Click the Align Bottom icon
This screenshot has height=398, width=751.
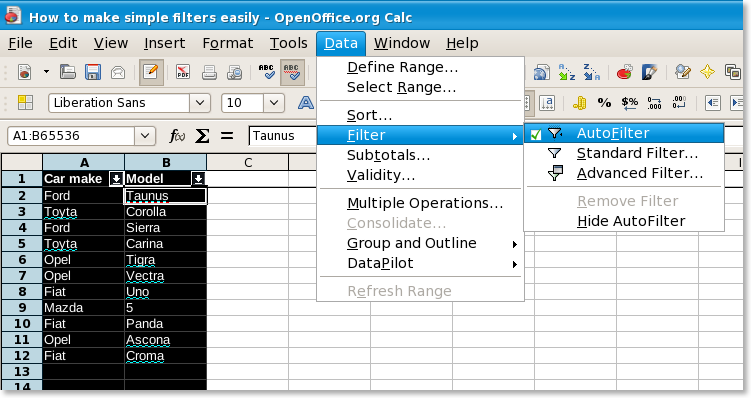pyautogui.click(x=547, y=103)
